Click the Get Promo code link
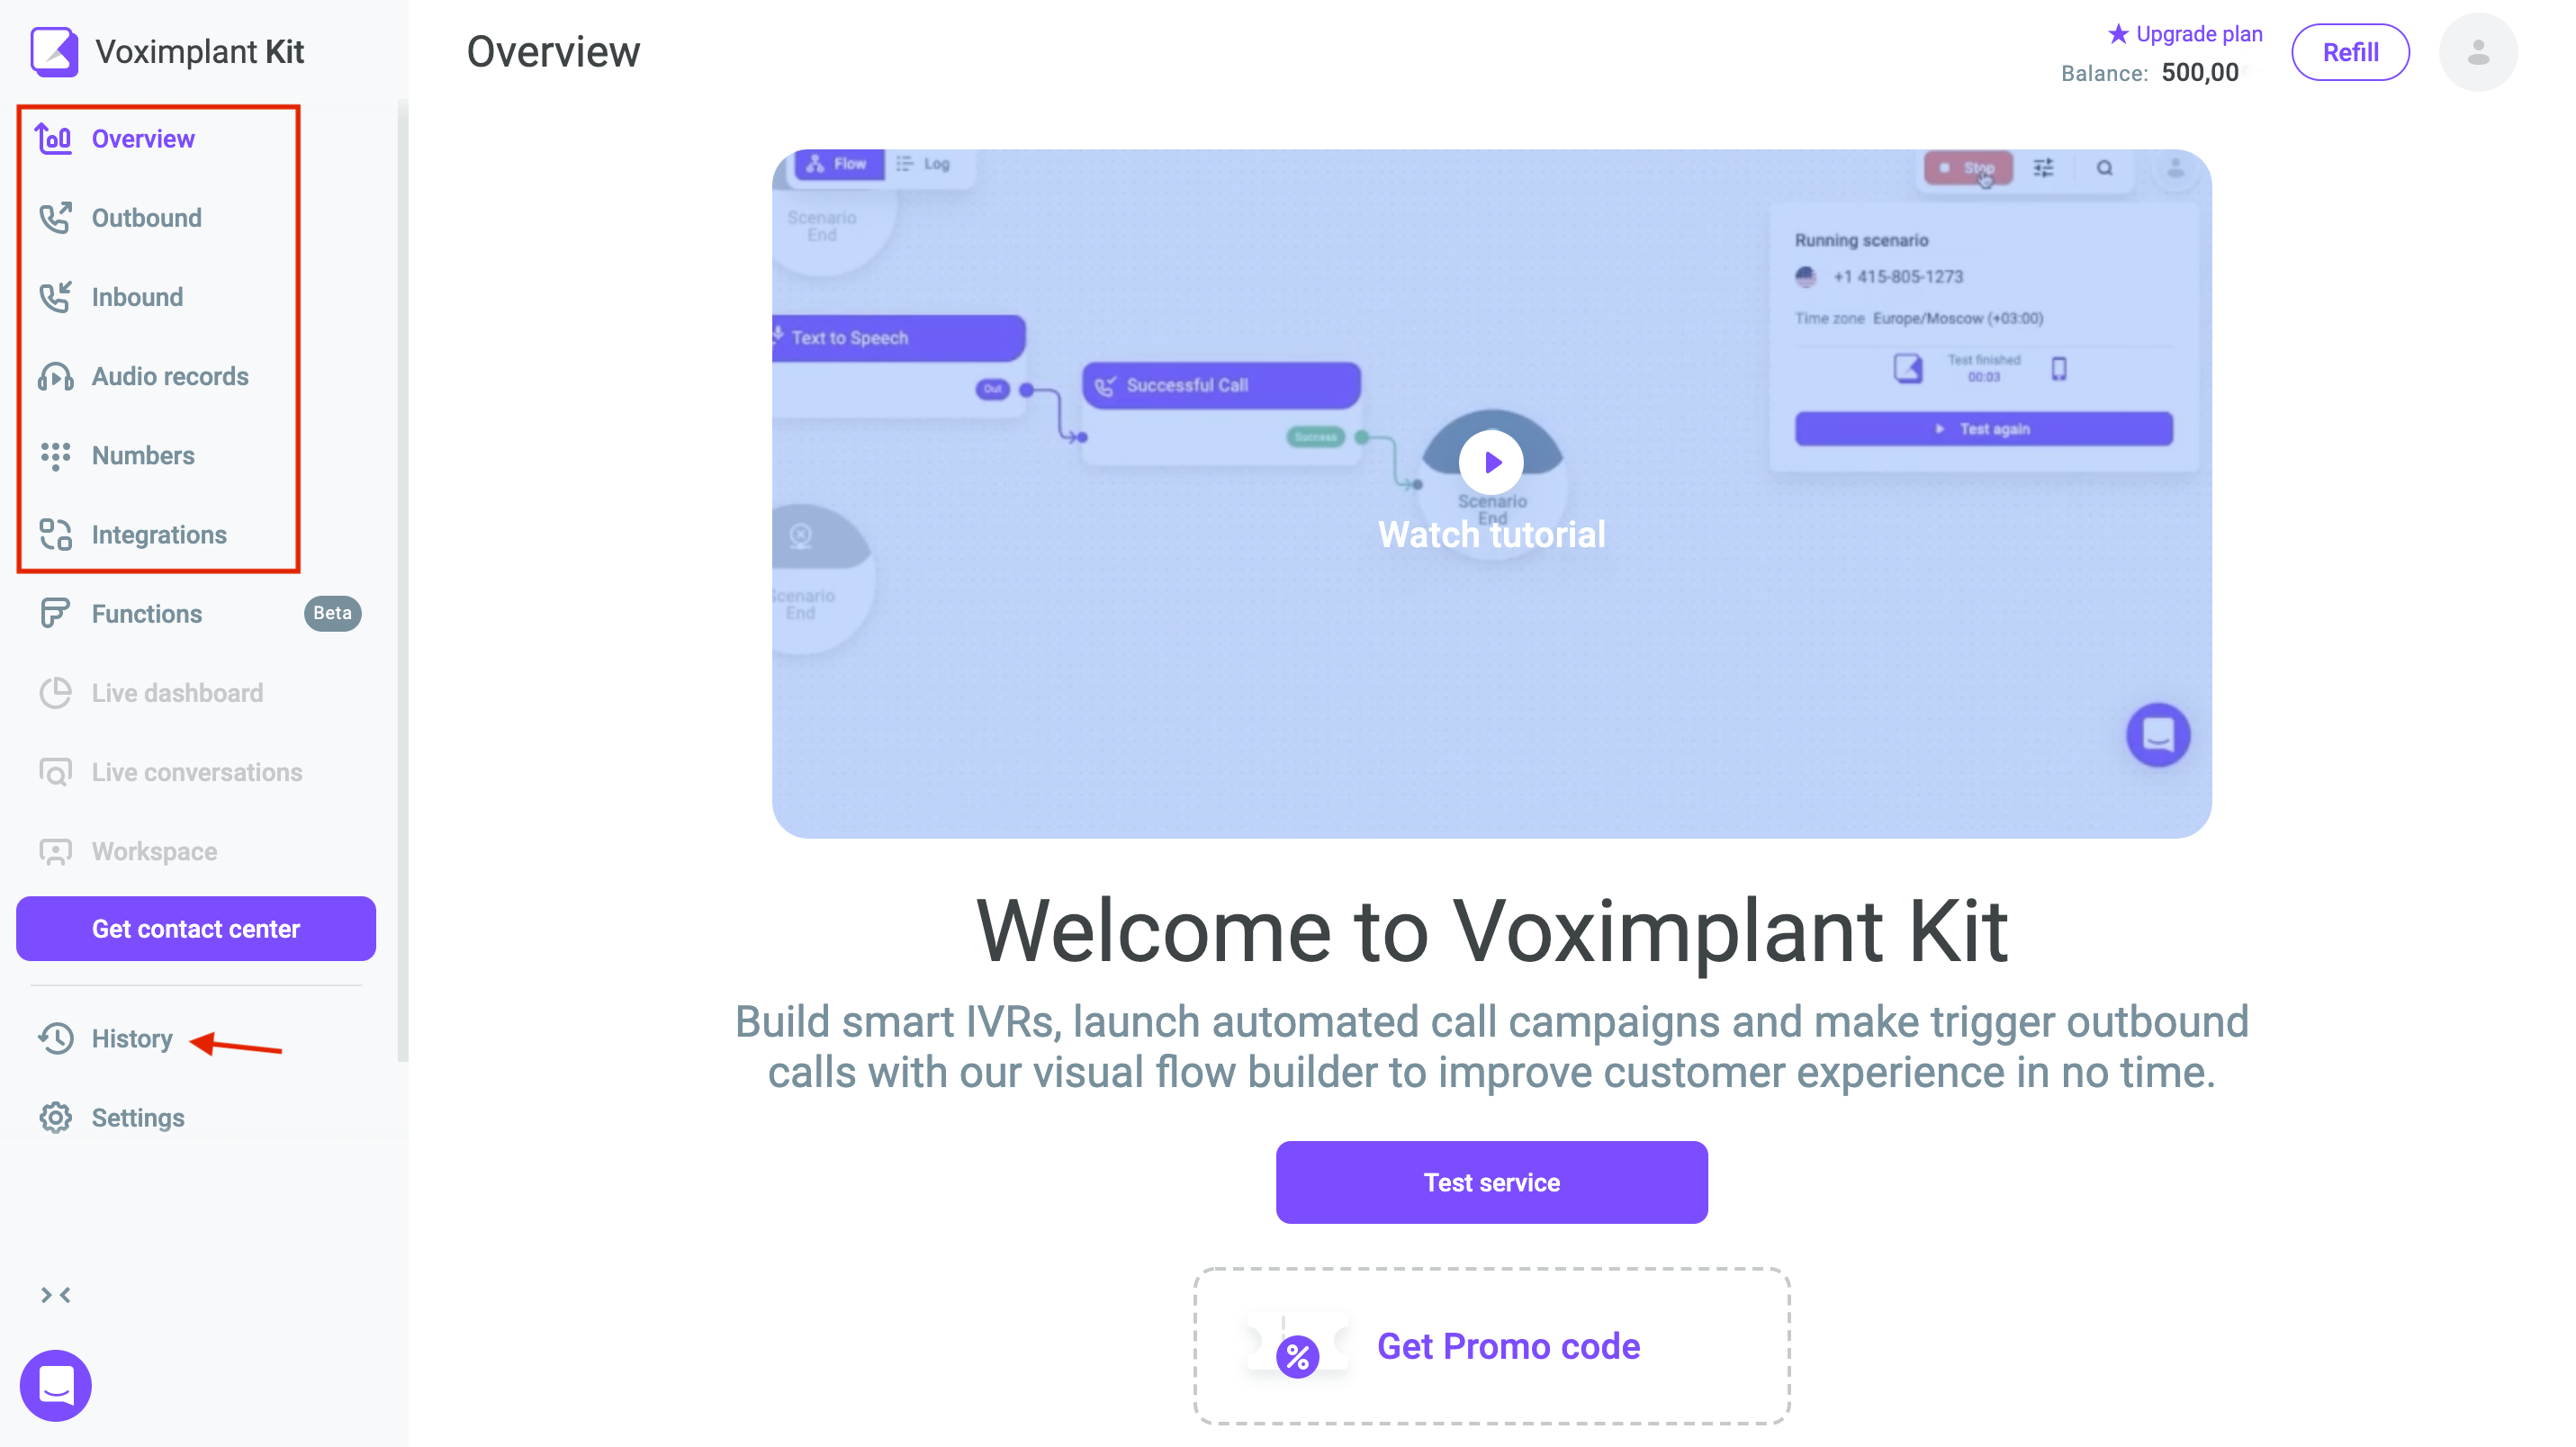Viewport: 2576px width, 1447px height. [1508, 1346]
